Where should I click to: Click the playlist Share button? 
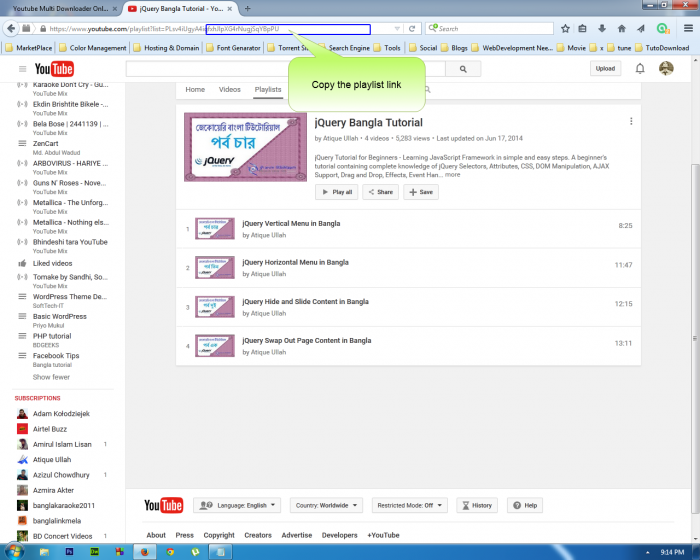[x=380, y=192]
